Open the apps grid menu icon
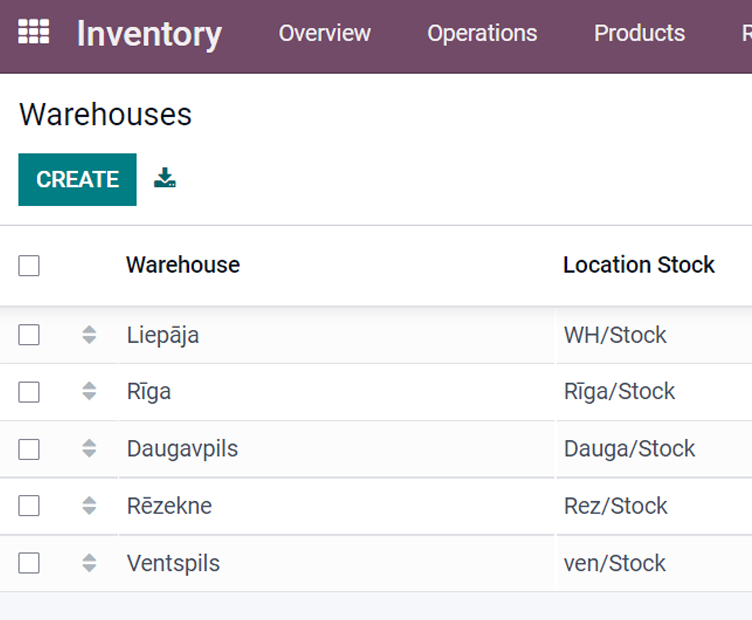The width and height of the screenshot is (752, 620). click(x=34, y=32)
